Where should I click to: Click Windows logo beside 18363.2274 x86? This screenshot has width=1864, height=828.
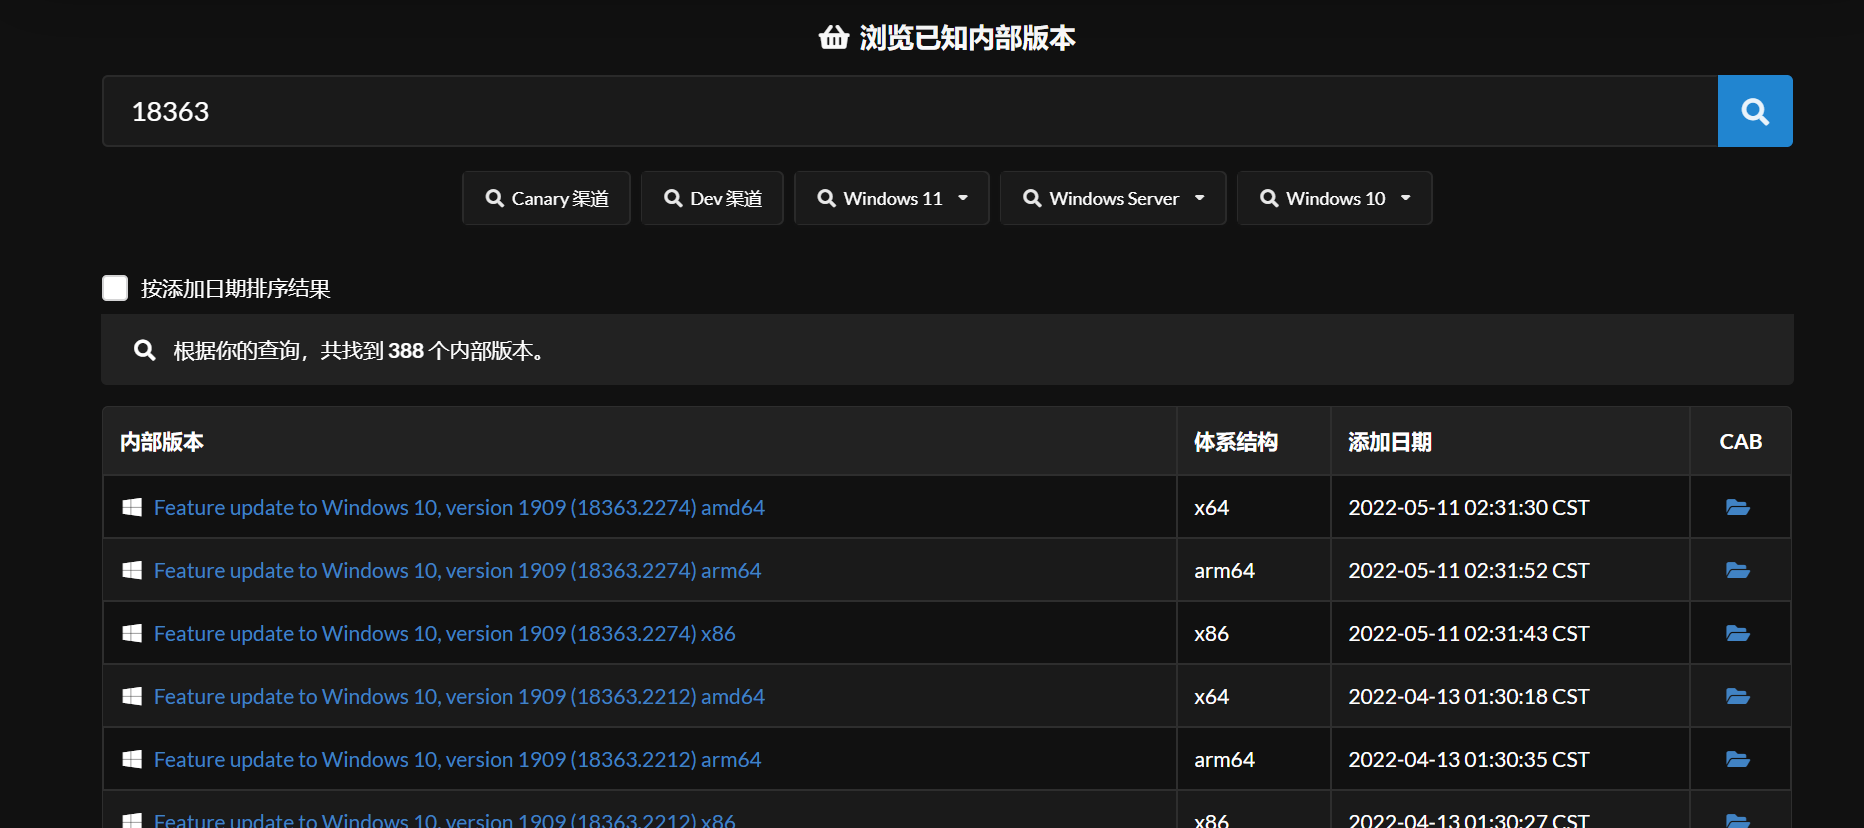pyautogui.click(x=132, y=634)
